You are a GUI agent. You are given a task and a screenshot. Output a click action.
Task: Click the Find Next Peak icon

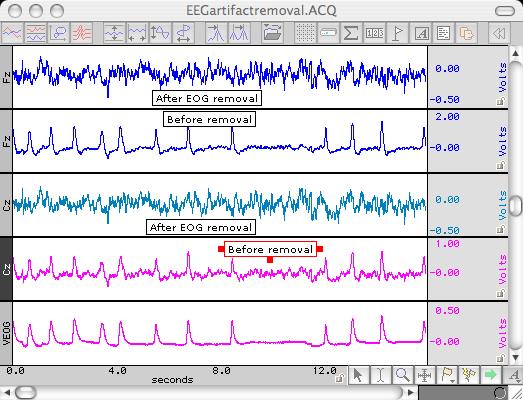pyautogui.click(x=238, y=33)
